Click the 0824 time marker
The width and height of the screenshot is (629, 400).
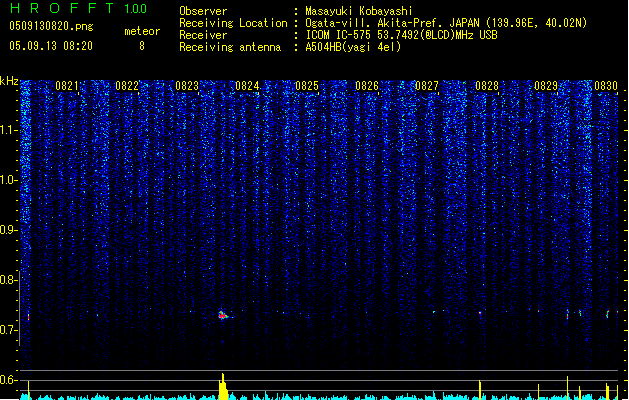247,86
